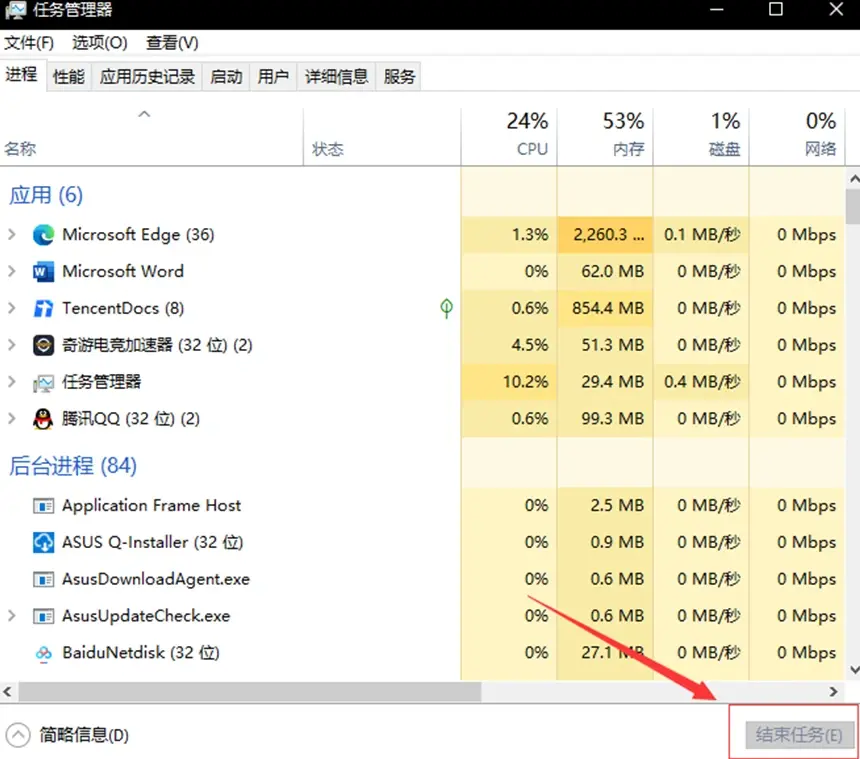Image resolution: width=860 pixels, height=759 pixels.
Task: Click the TencentDocs app icon
Action: [43, 308]
